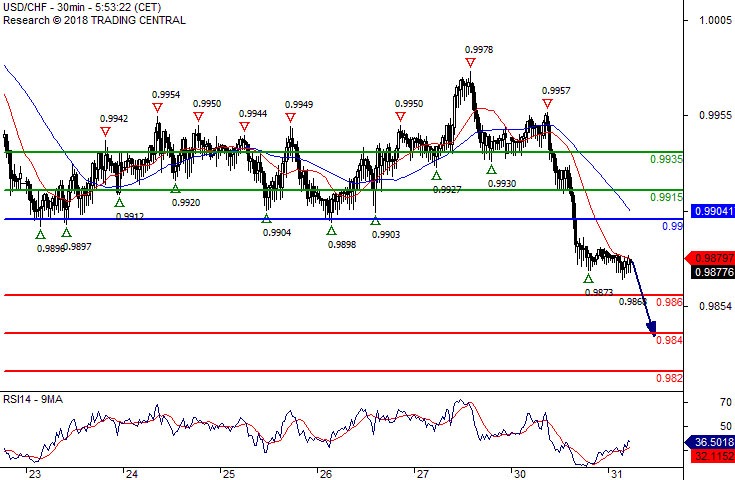Click the 1.0005 price axis label
This screenshot has height=480, width=735.
coord(715,20)
